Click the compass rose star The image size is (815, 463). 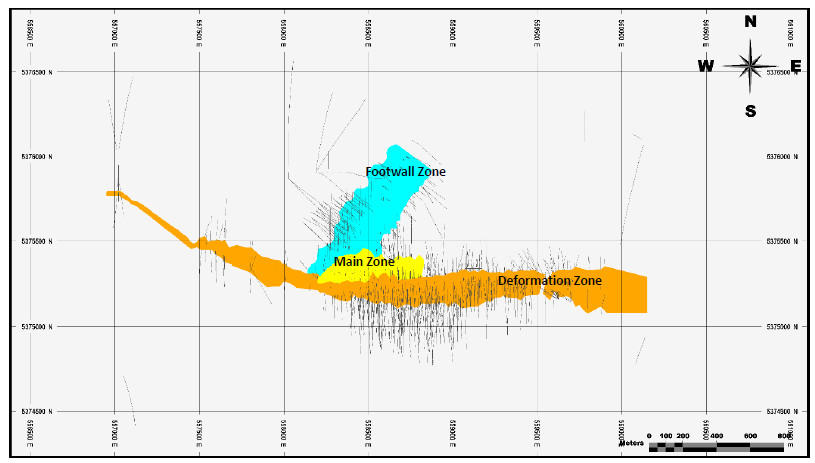coord(750,66)
